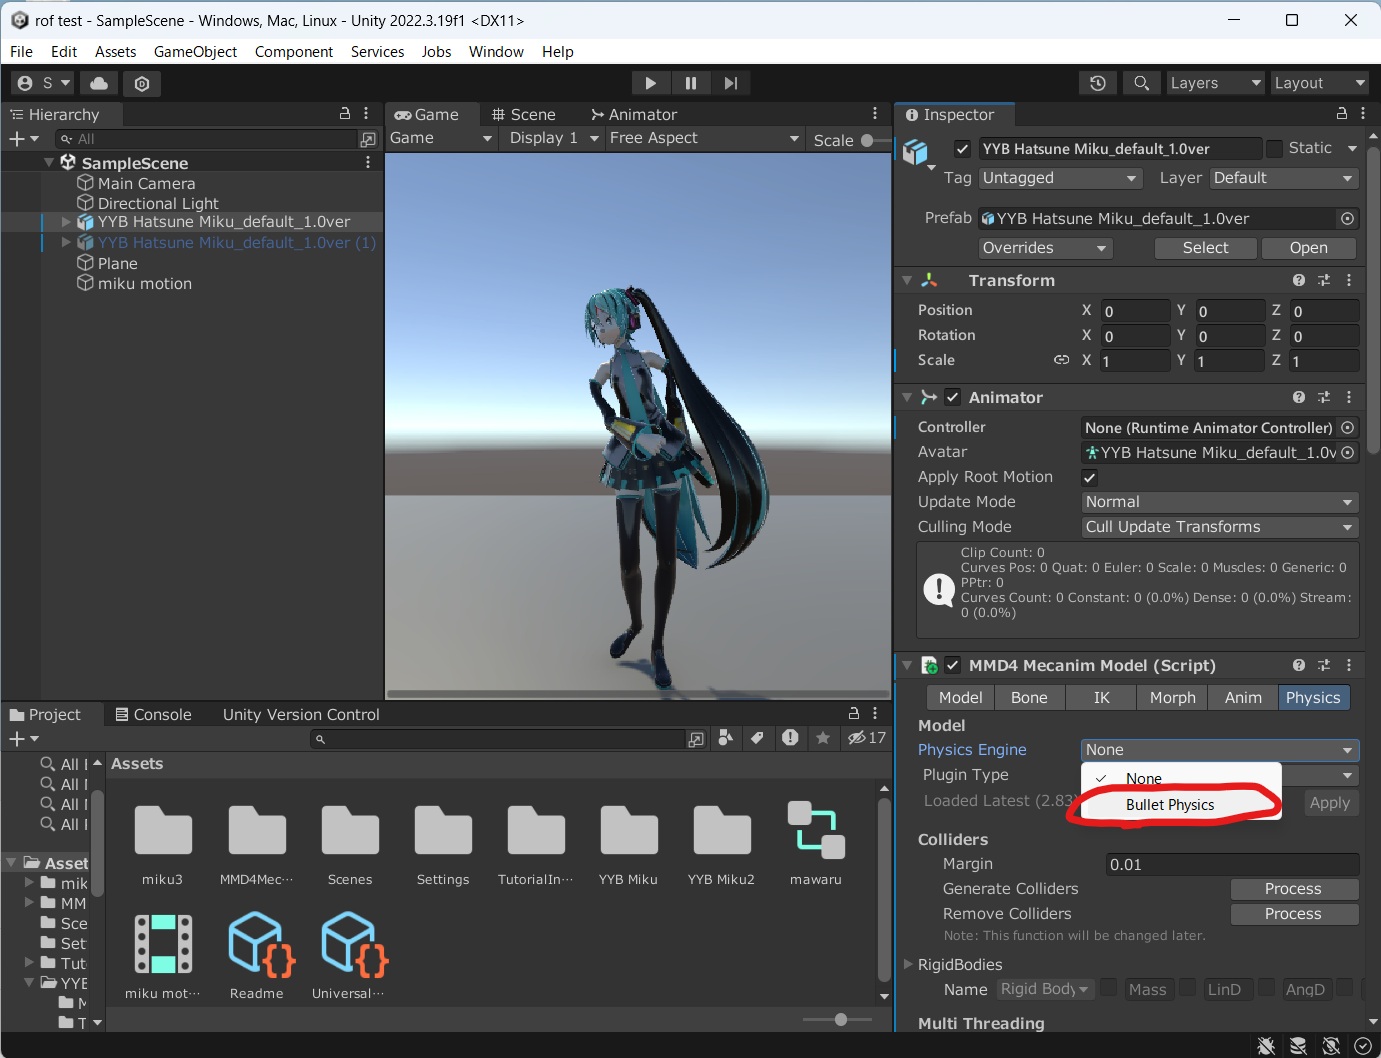Viewport: 1381px width, 1058px height.
Task: Toggle the active checkbox beside YYB Hatsune Miku
Action: [962, 148]
